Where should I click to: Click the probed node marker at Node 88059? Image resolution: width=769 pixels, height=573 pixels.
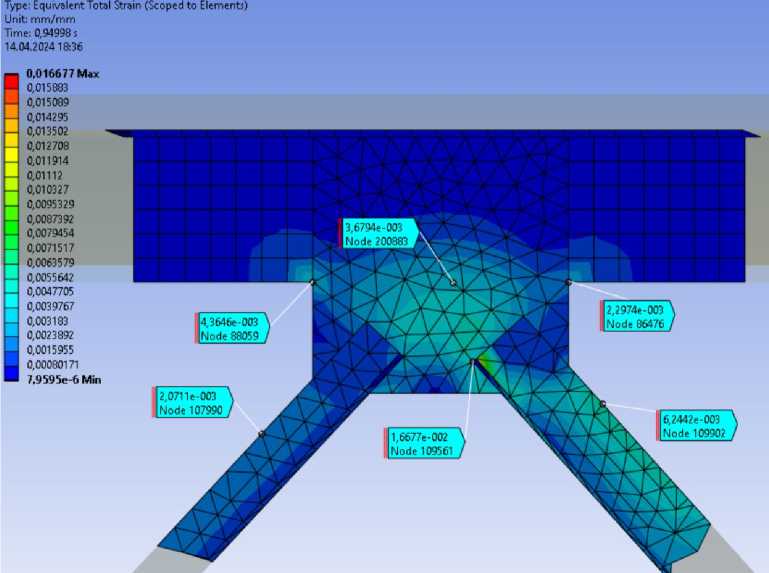312,282
